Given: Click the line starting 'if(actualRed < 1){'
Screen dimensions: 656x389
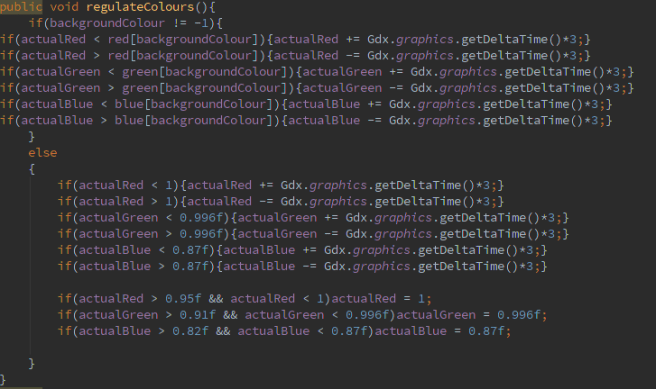Looking at the screenshot, I should pyautogui.click(x=281, y=185).
